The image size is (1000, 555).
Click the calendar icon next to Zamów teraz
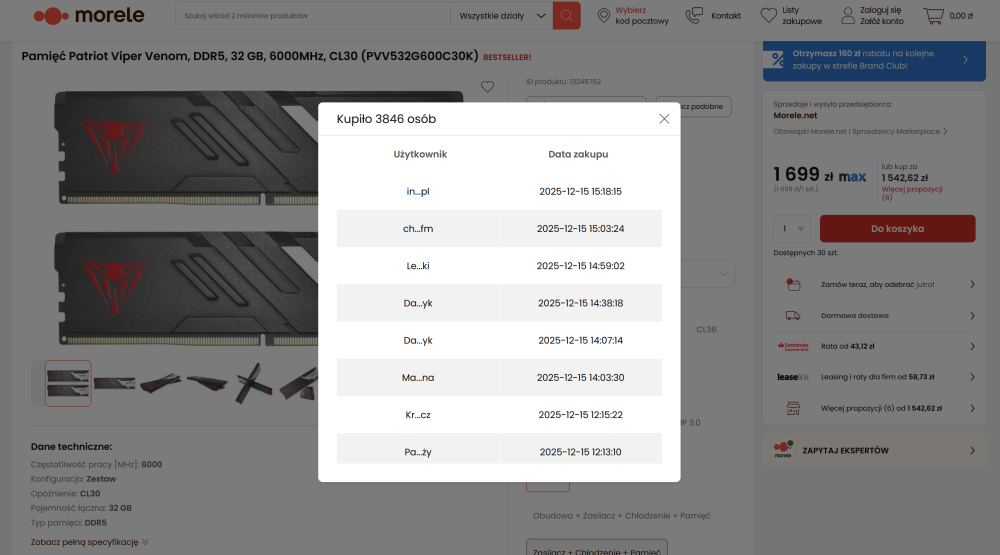click(x=793, y=285)
